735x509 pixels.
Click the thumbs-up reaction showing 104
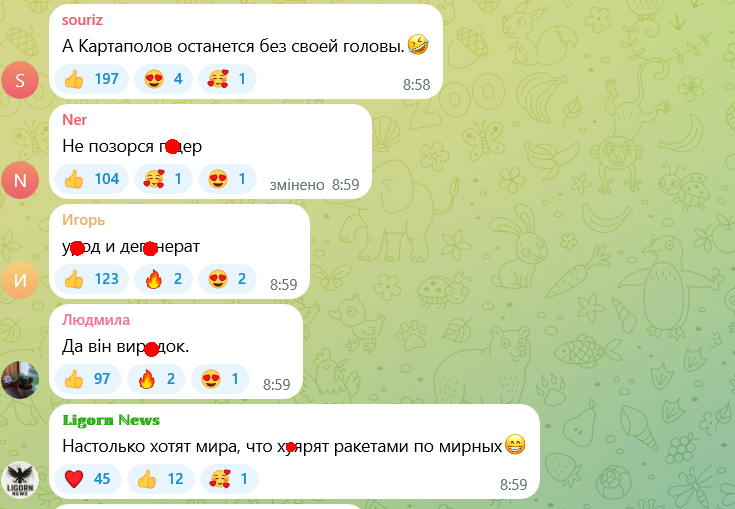[91, 179]
